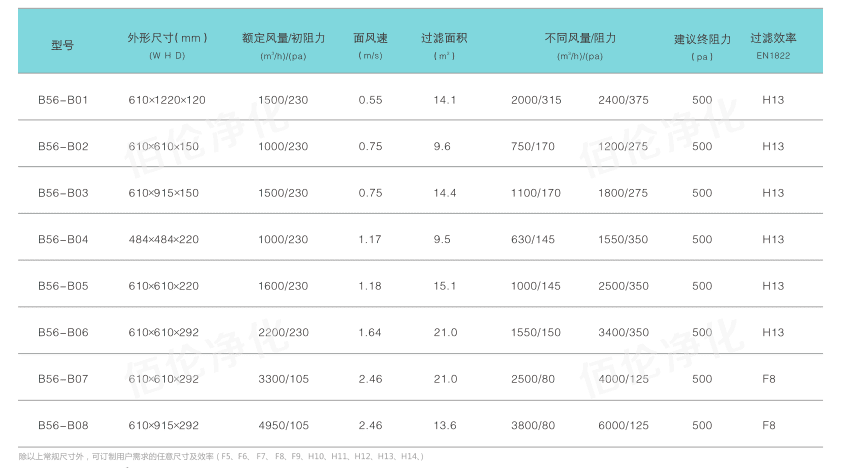Click the 2500/80 value

click(532, 379)
